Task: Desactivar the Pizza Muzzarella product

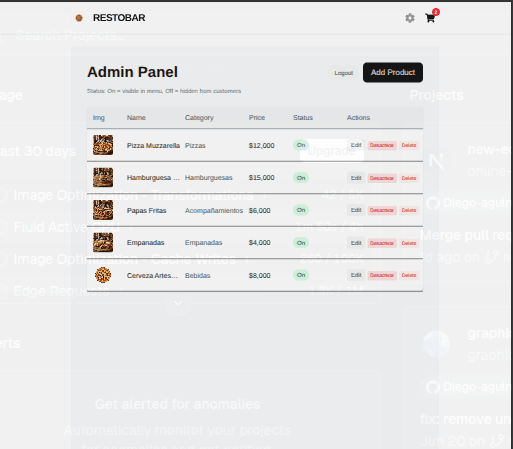Action: tap(382, 145)
